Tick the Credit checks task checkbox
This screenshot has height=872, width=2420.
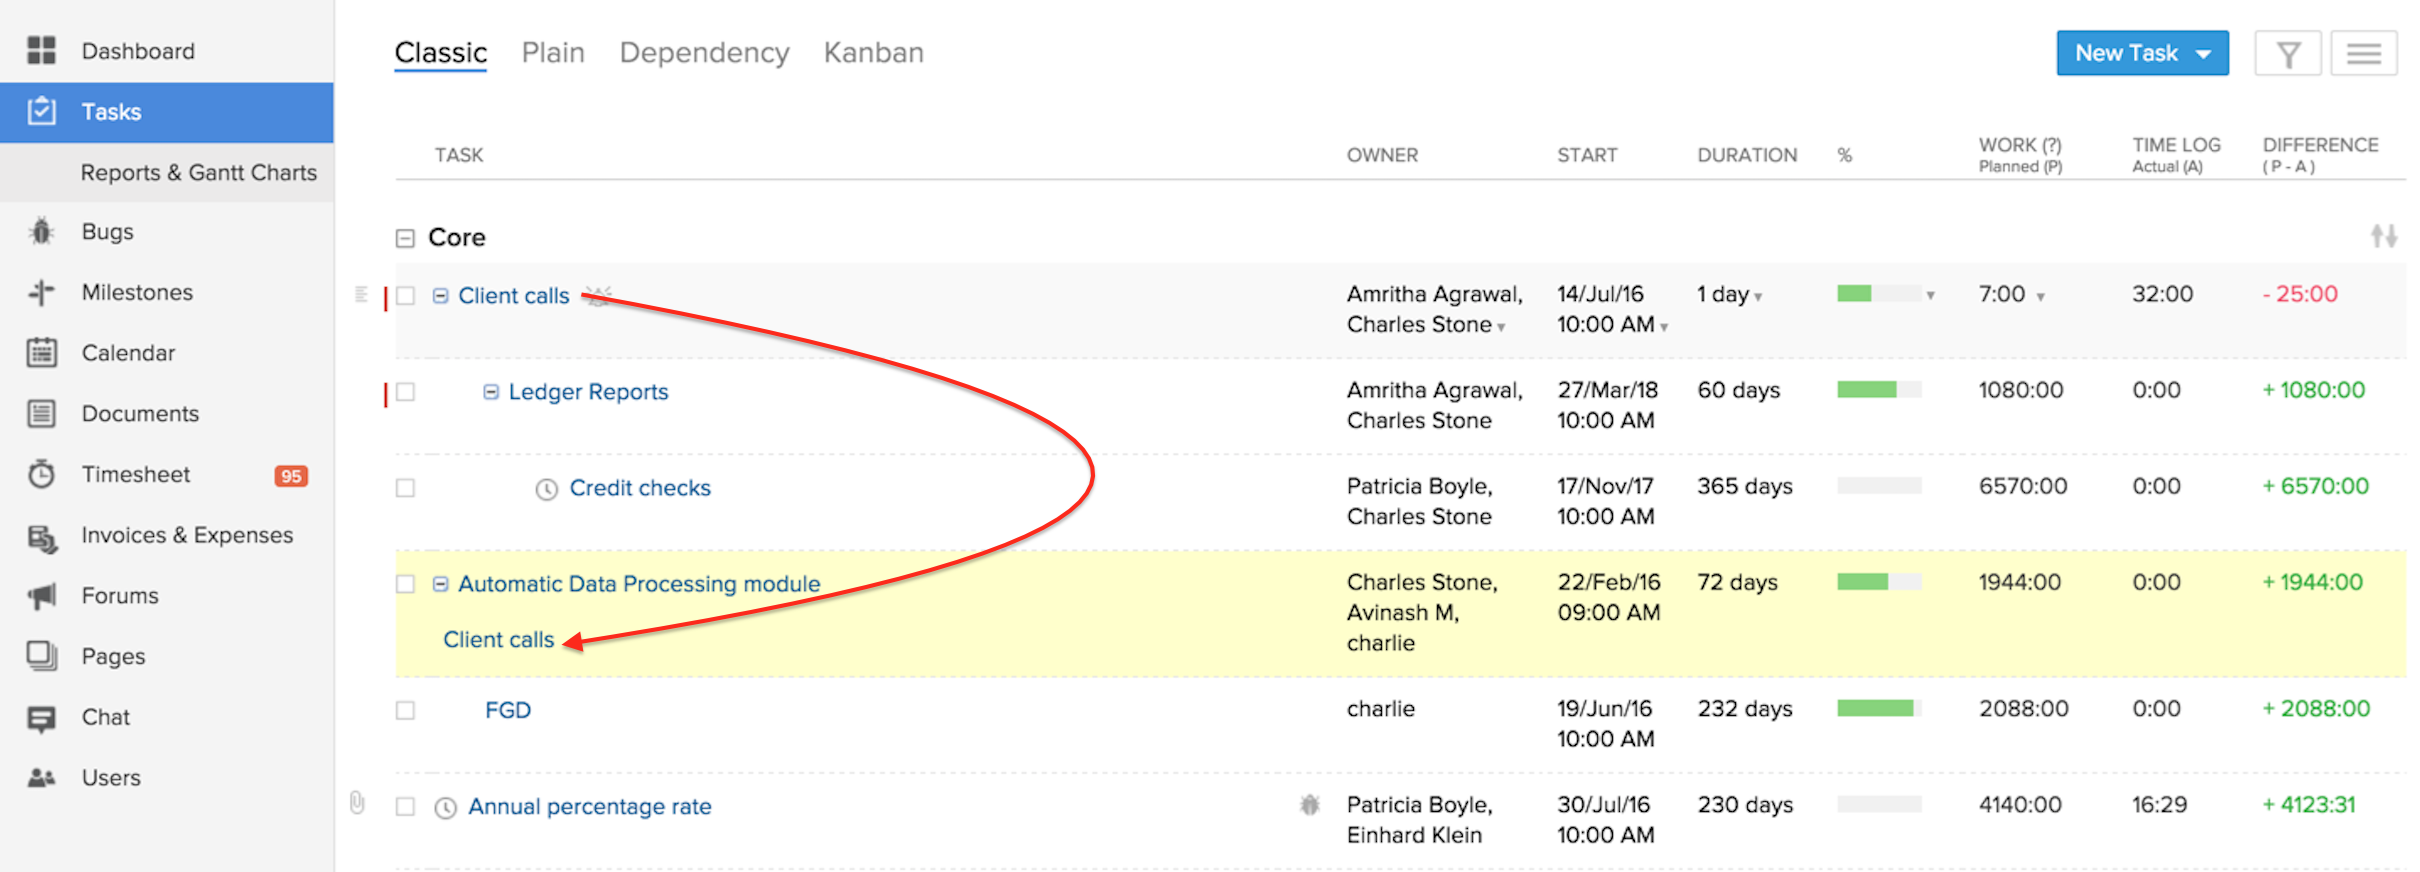click(x=405, y=488)
